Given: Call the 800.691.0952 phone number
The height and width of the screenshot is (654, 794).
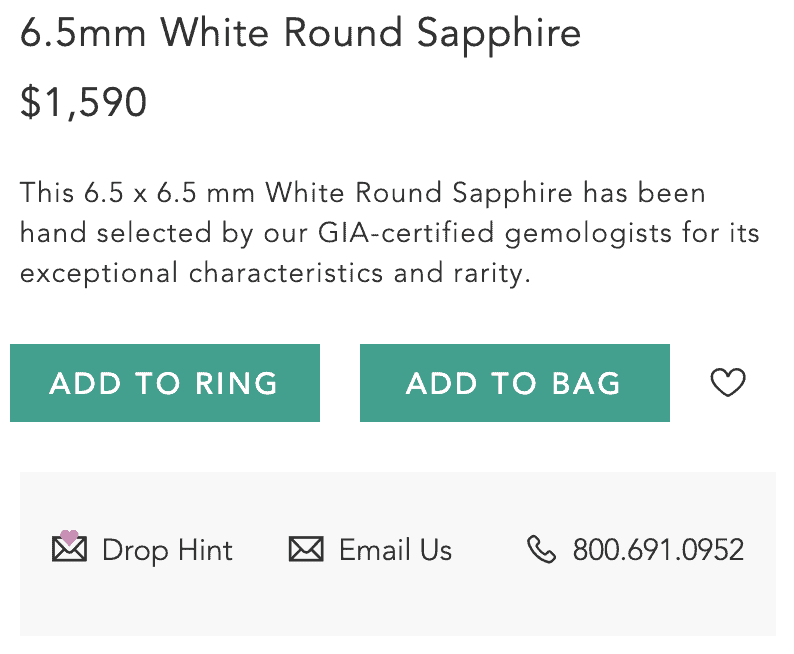Looking at the screenshot, I should click(658, 550).
